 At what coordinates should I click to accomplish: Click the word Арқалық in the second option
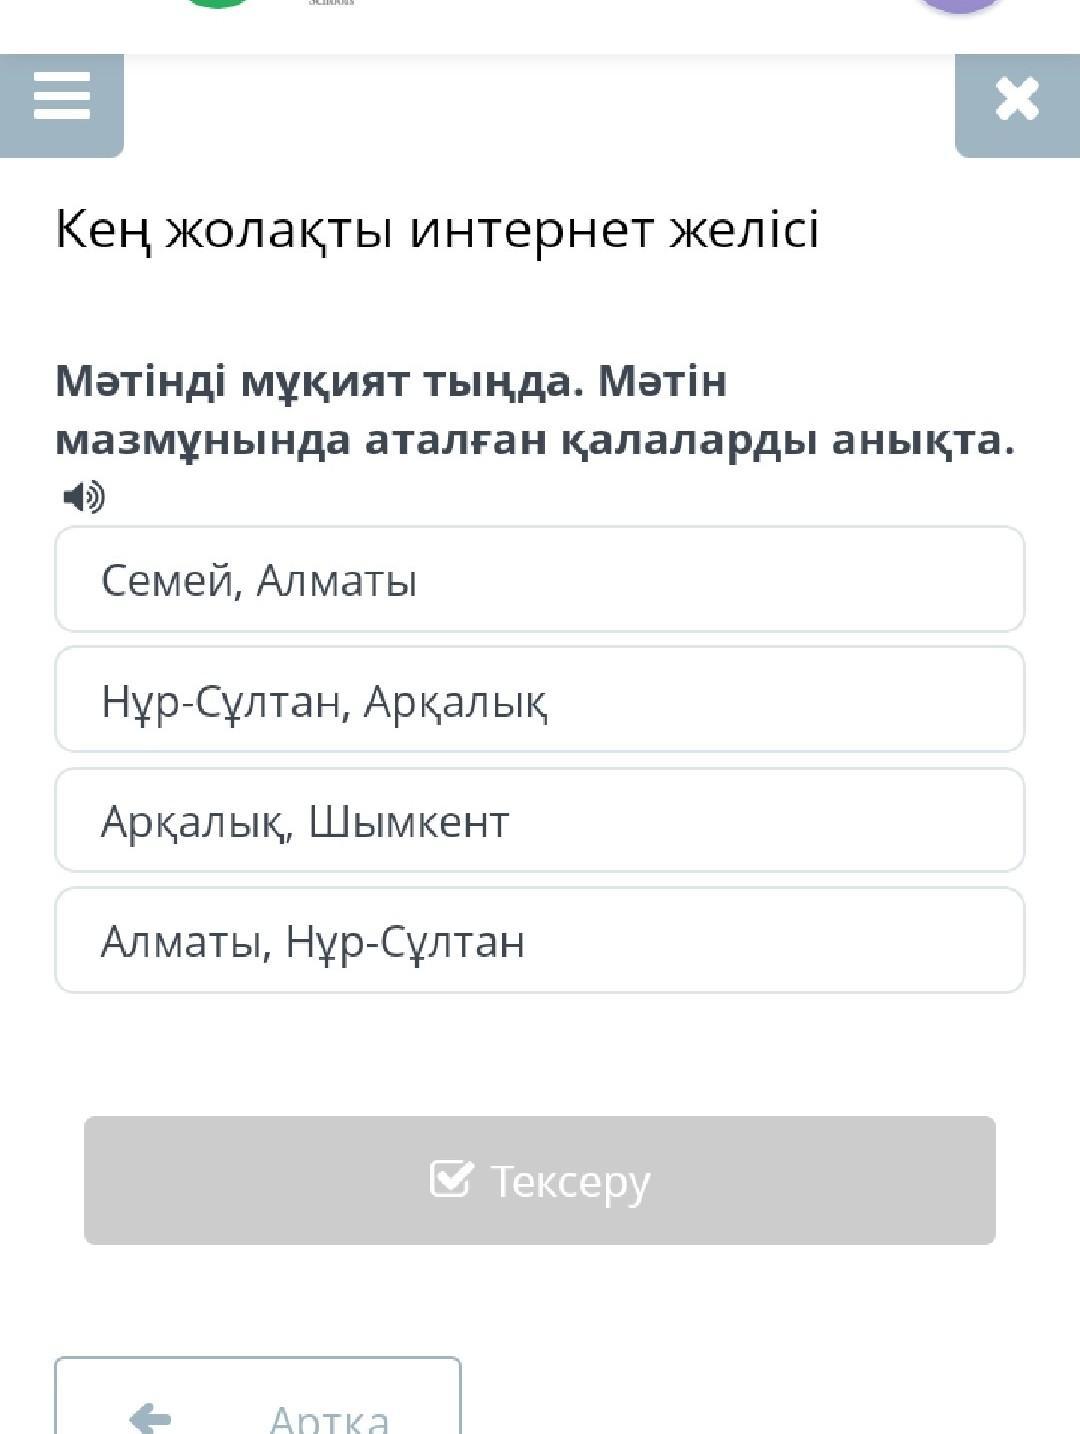456,702
